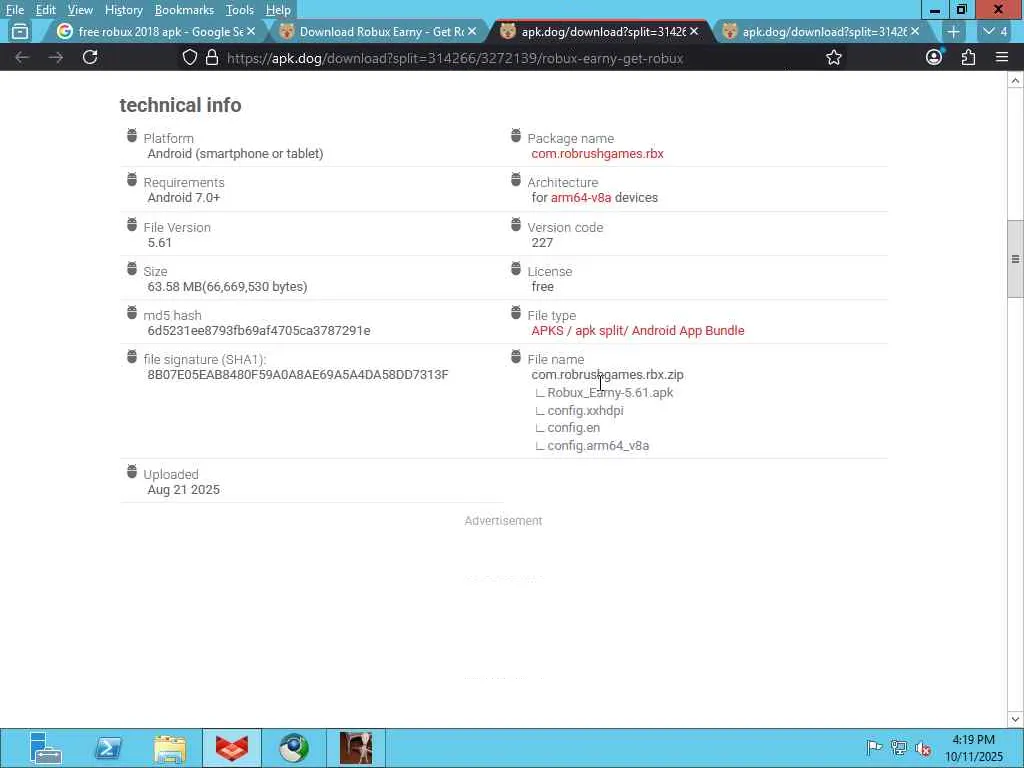This screenshot has height=768, width=1024.
Task: Close the last apk.dog download tab
Action: pyautogui.click(x=915, y=31)
